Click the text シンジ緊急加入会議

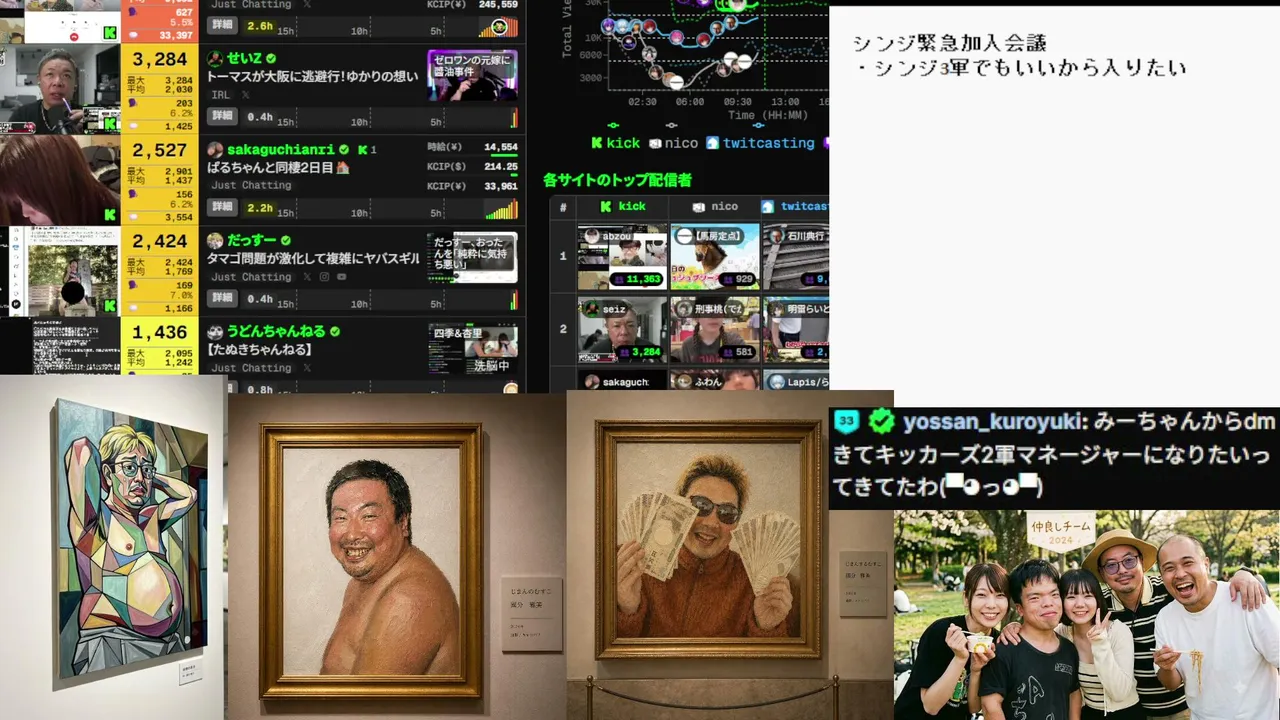949,43
